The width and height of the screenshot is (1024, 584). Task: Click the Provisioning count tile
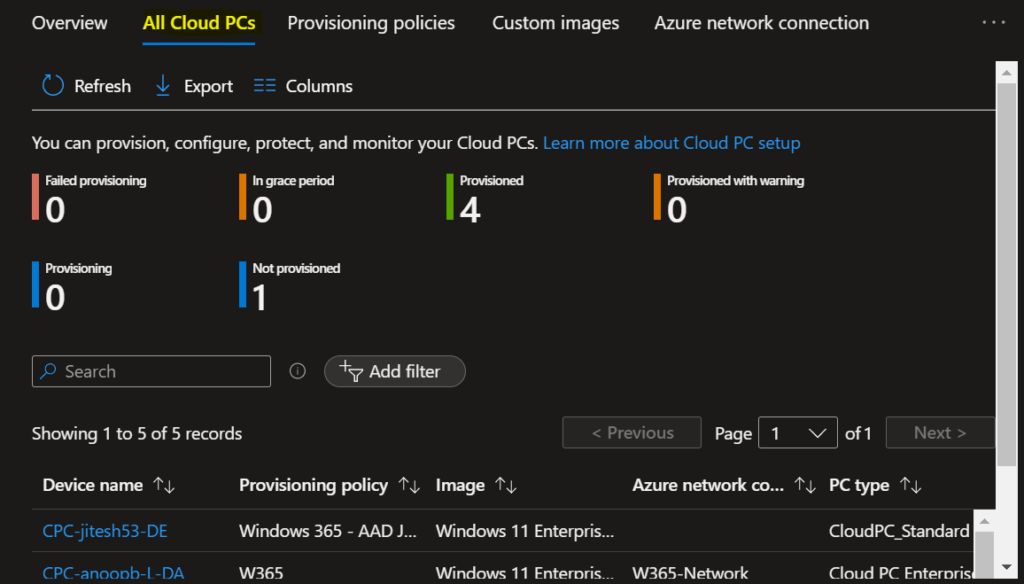pos(72,287)
